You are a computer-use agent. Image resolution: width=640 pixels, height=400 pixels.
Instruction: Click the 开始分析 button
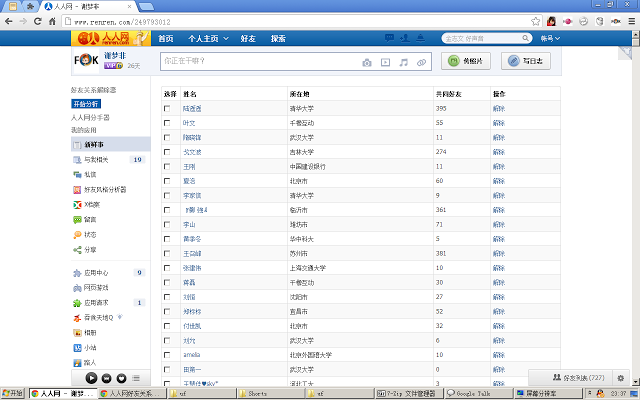[x=86, y=104]
